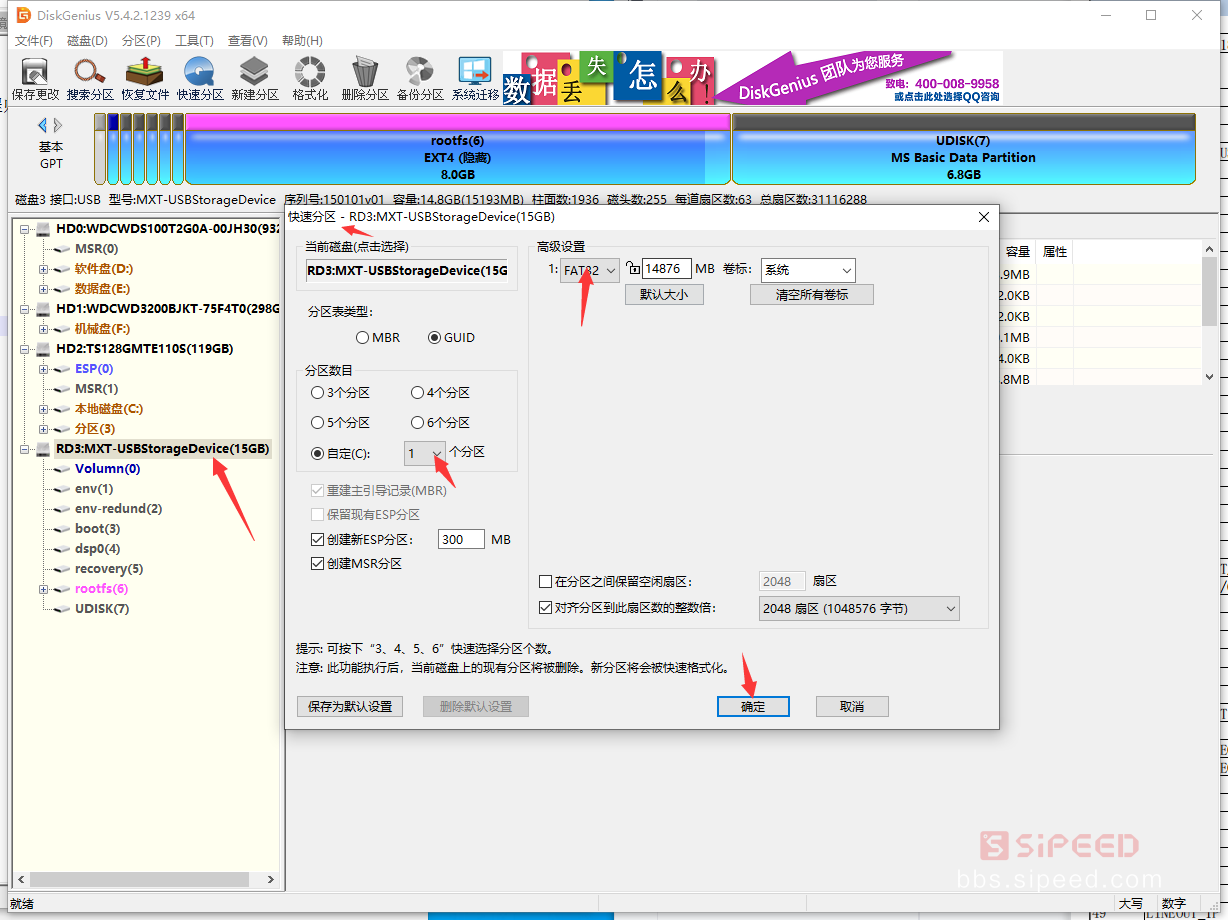Click the 格式化 format icon
Viewport: 1228px width, 920px height.
[x=310, y=79]
